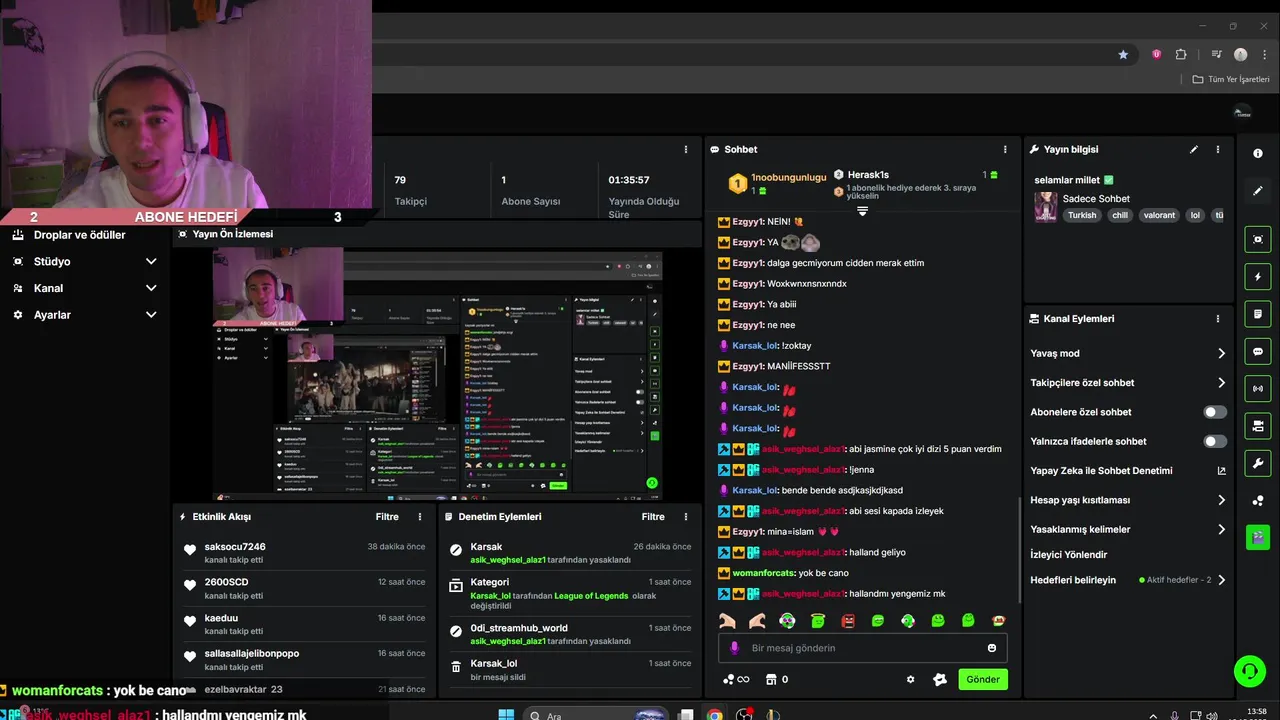
Task: Edit stream info with Yayın bilgisi pencil
Action: pyautogui.click(x=1193, y=149)
